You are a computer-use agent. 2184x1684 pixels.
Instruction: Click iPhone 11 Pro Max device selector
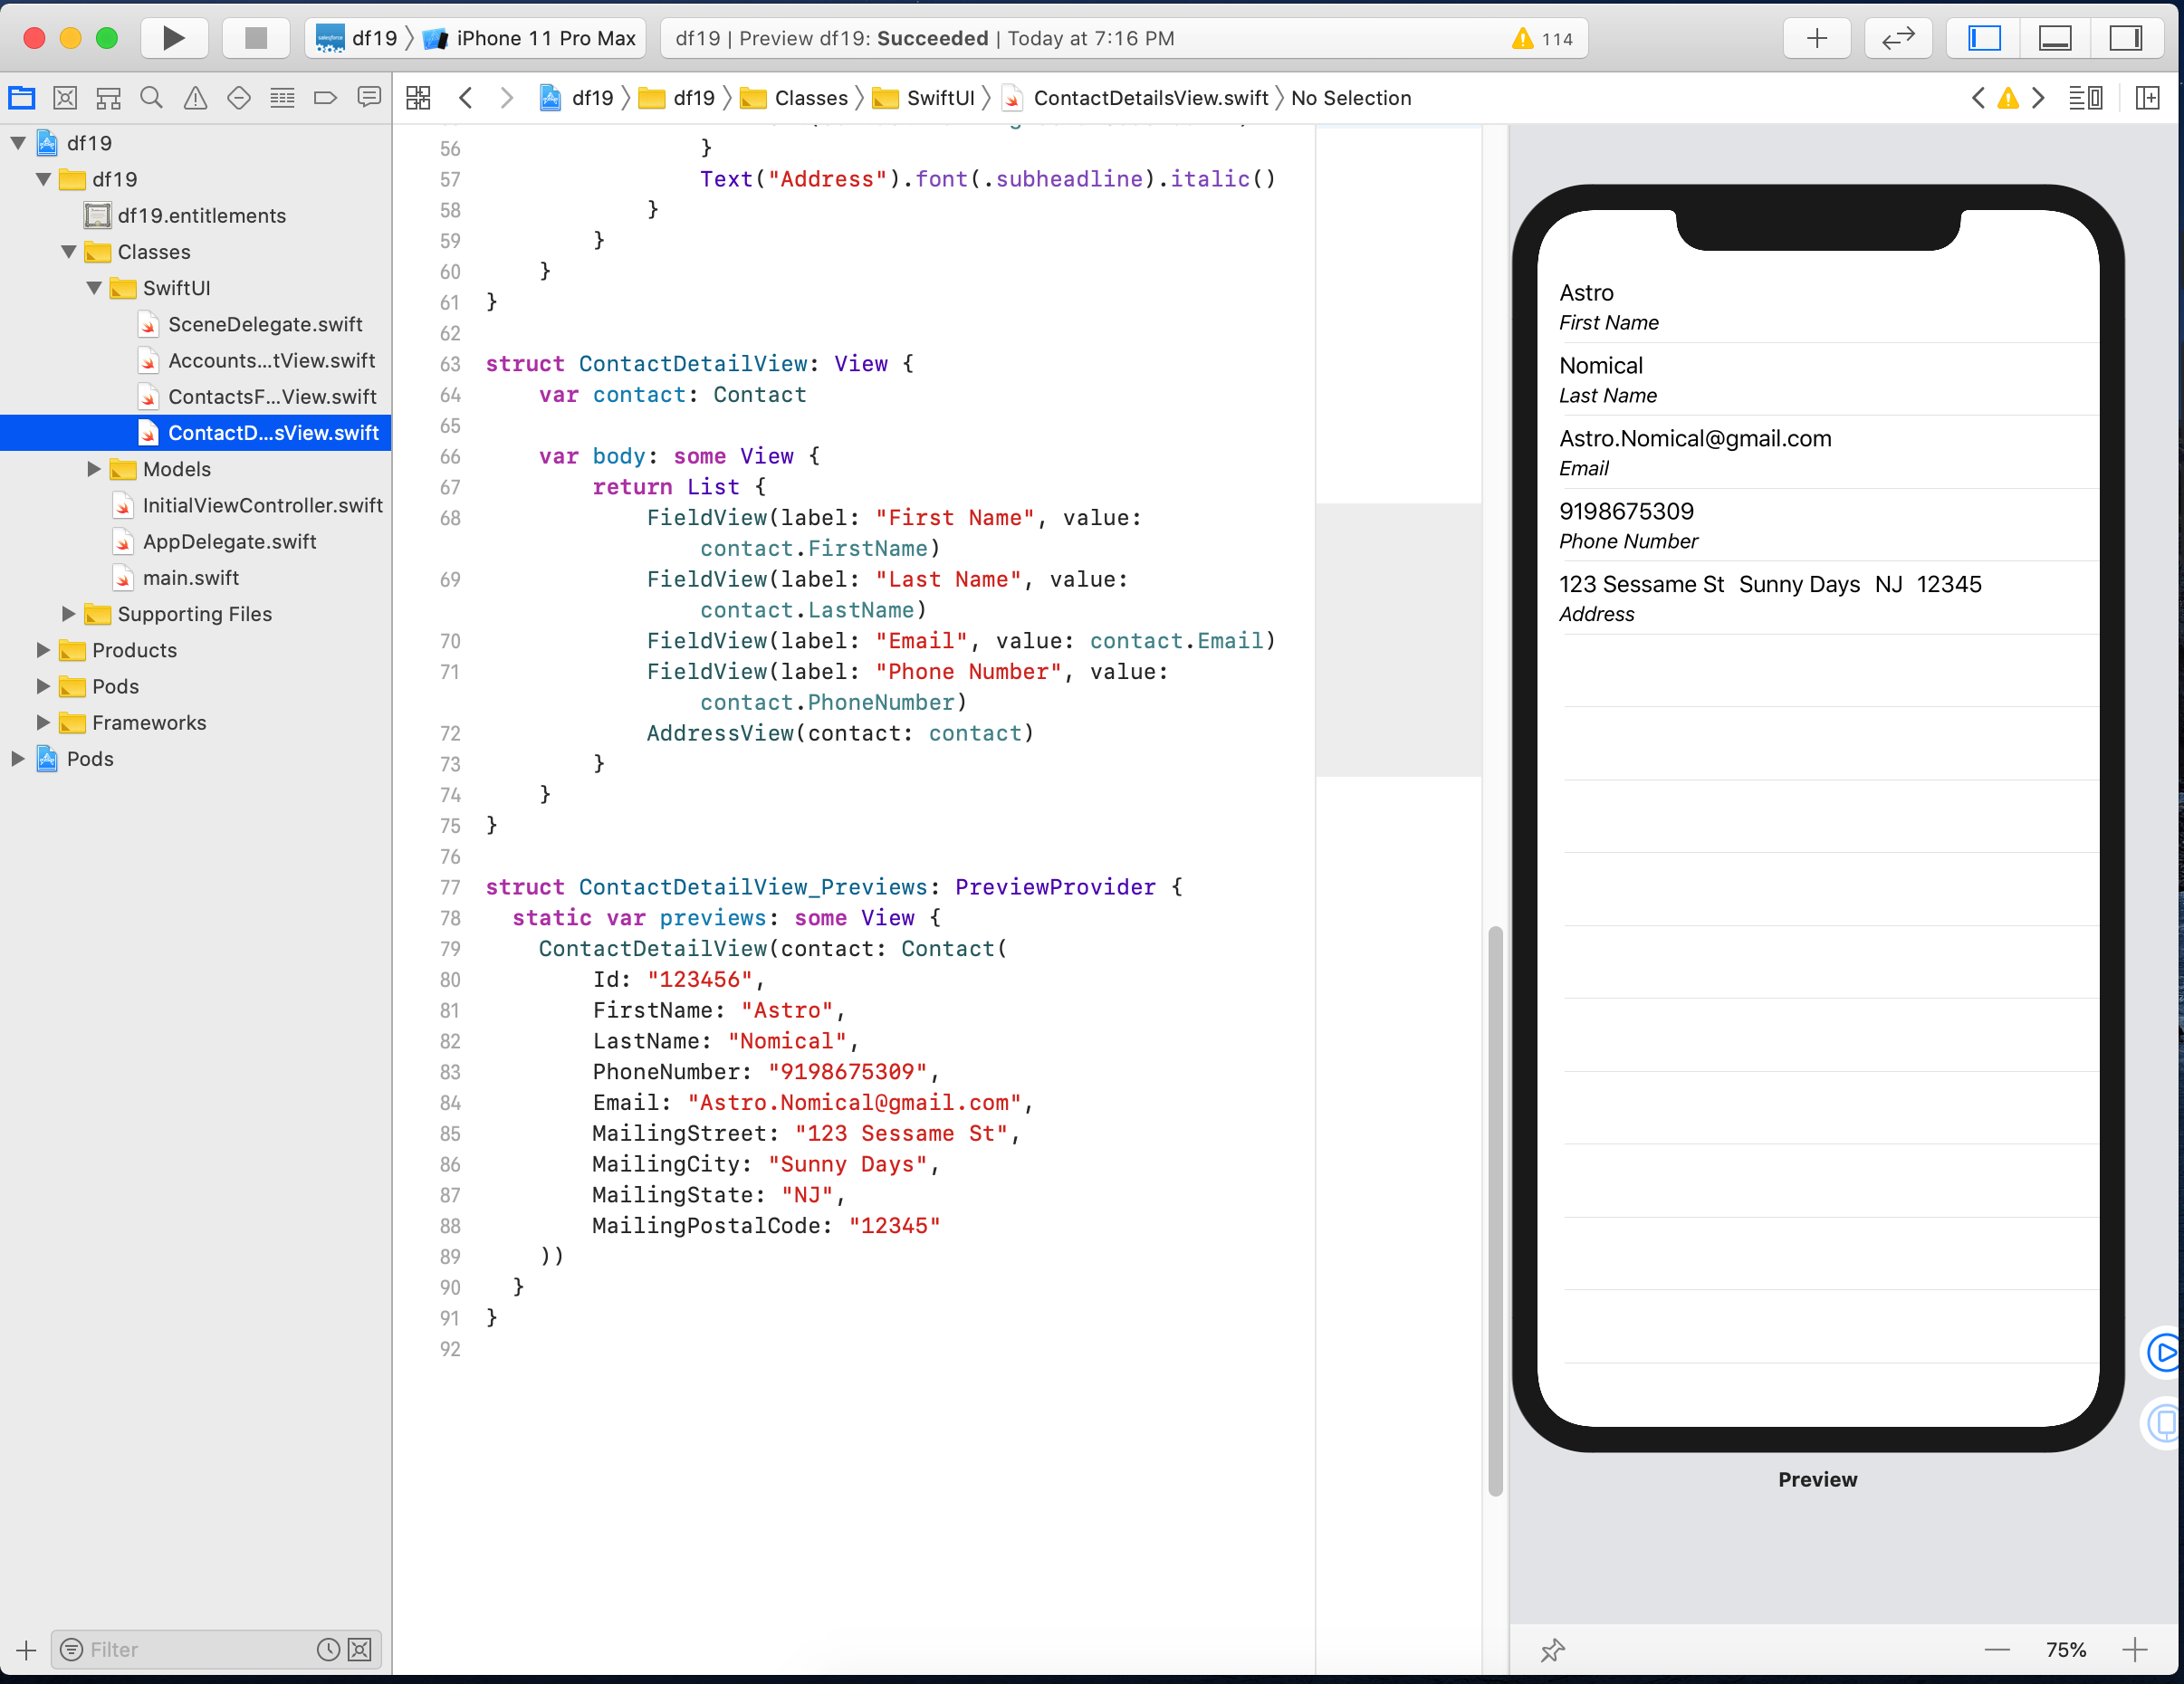pos(545,38)
